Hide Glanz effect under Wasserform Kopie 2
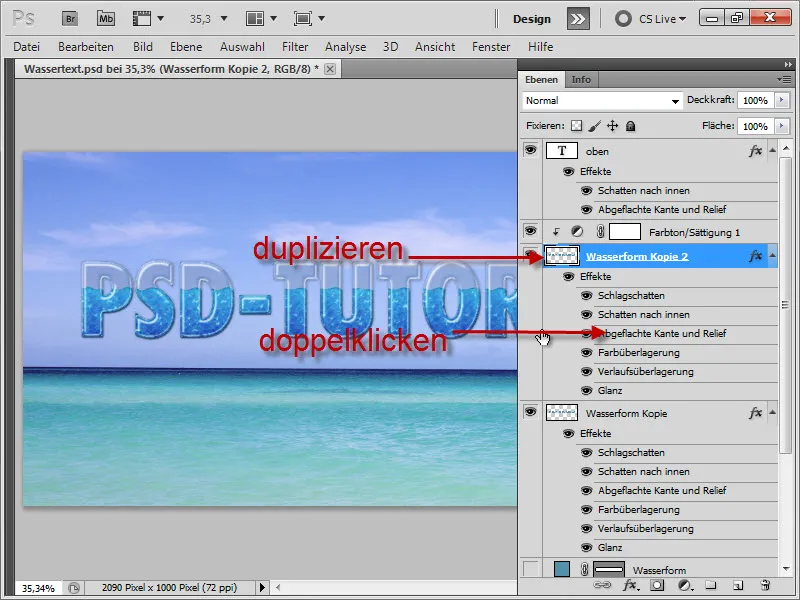The width and height of the screenshot is (800, 600). (x=587, y=391)
